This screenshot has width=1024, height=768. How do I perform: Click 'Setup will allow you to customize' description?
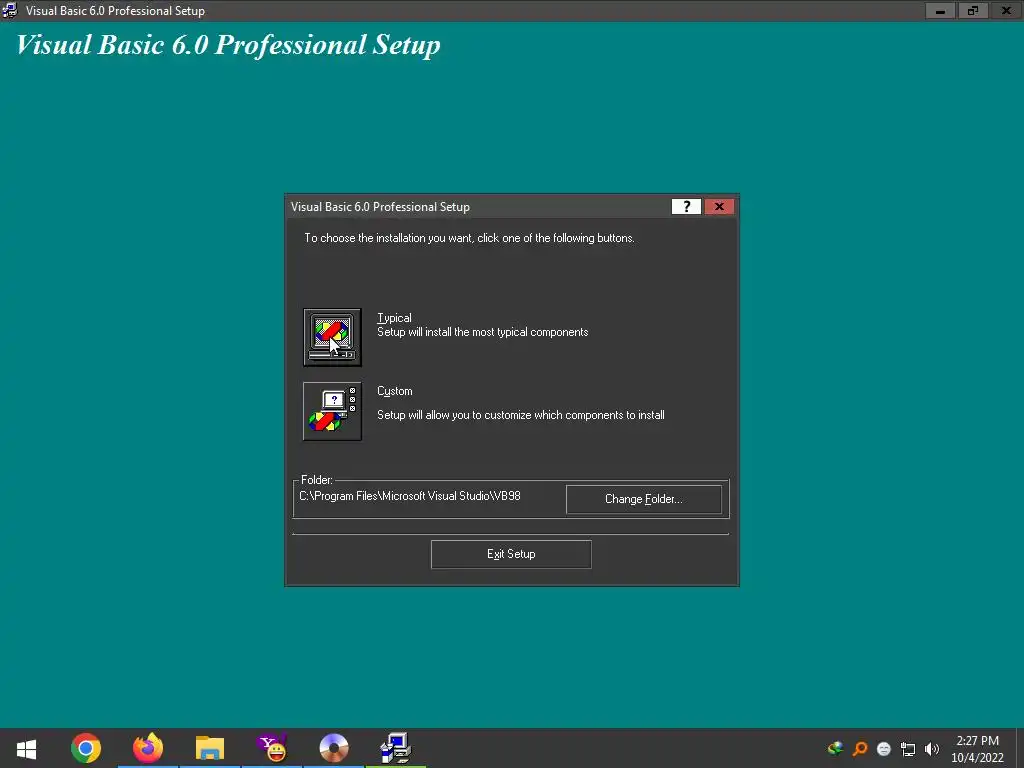520,415
